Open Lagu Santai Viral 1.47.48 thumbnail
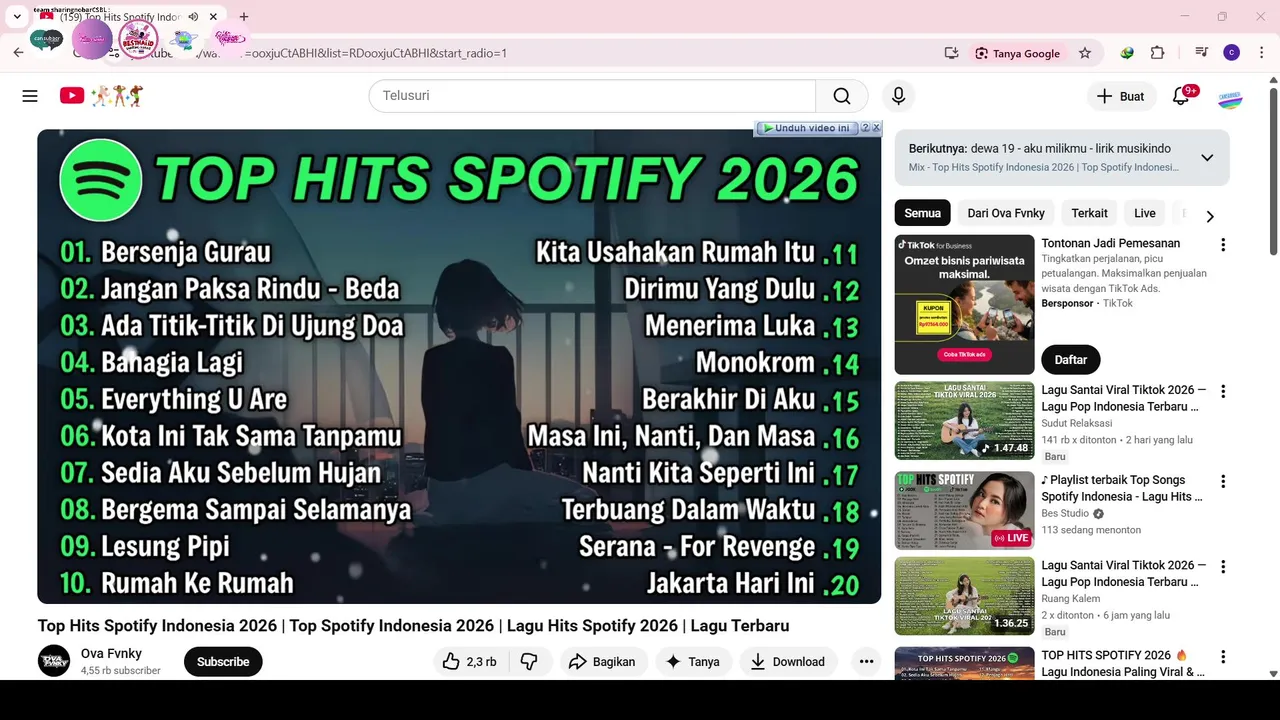 click(x=964, y=421)
